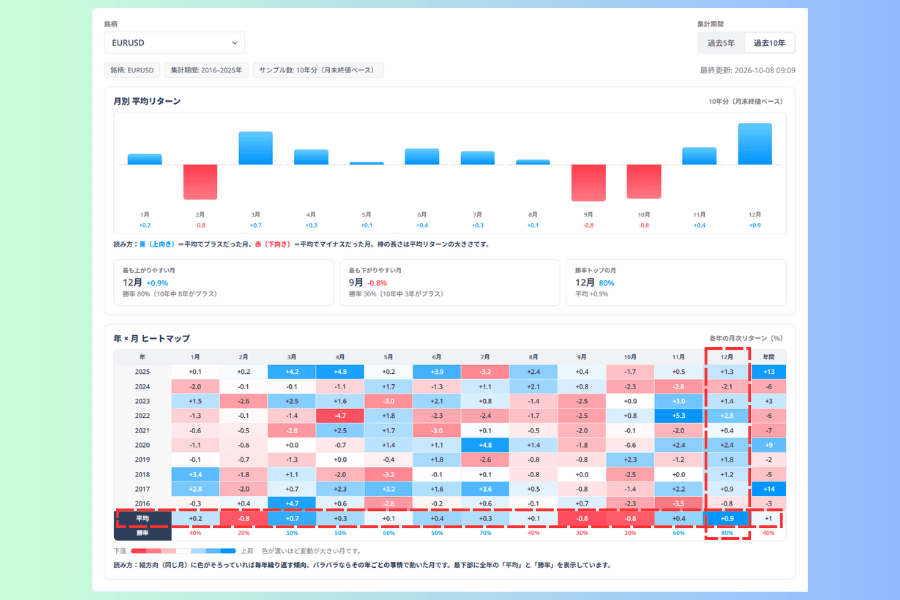Image resolution: width=900 pixels, height=600 pixels.
Task: Click 2020 annual total cell +9
Action: pyautogui.click(x=769, y=445)
